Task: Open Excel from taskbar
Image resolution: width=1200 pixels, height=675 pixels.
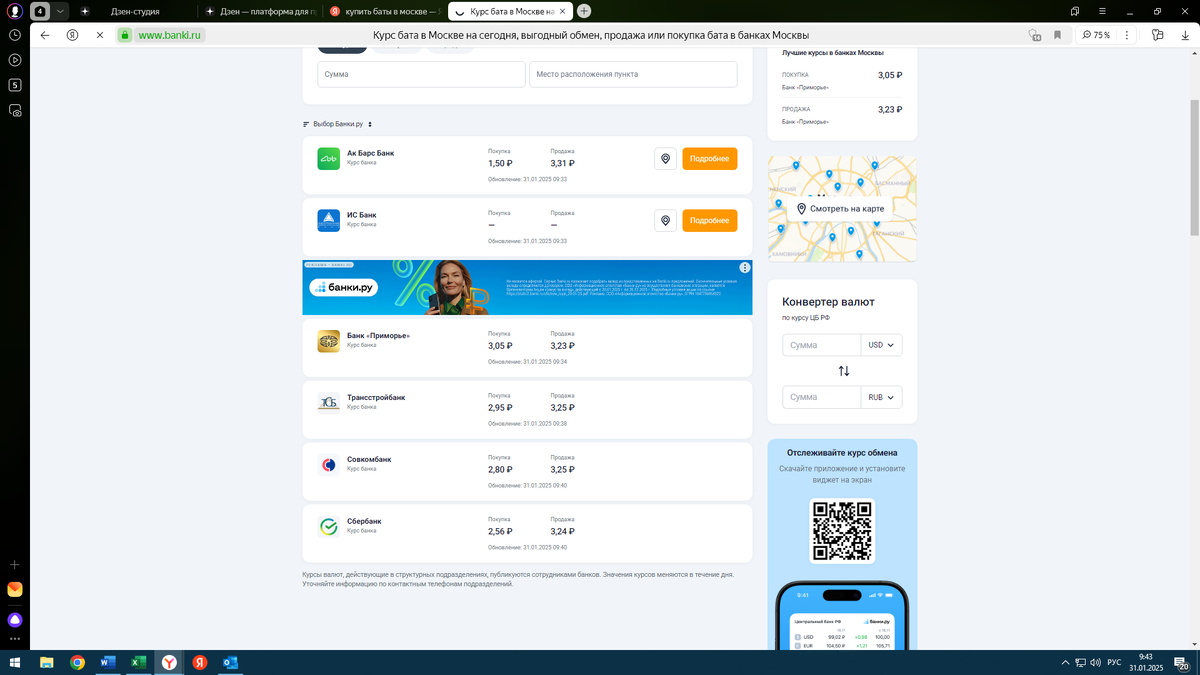Action: pyautogui.click(x=139, y=662)
